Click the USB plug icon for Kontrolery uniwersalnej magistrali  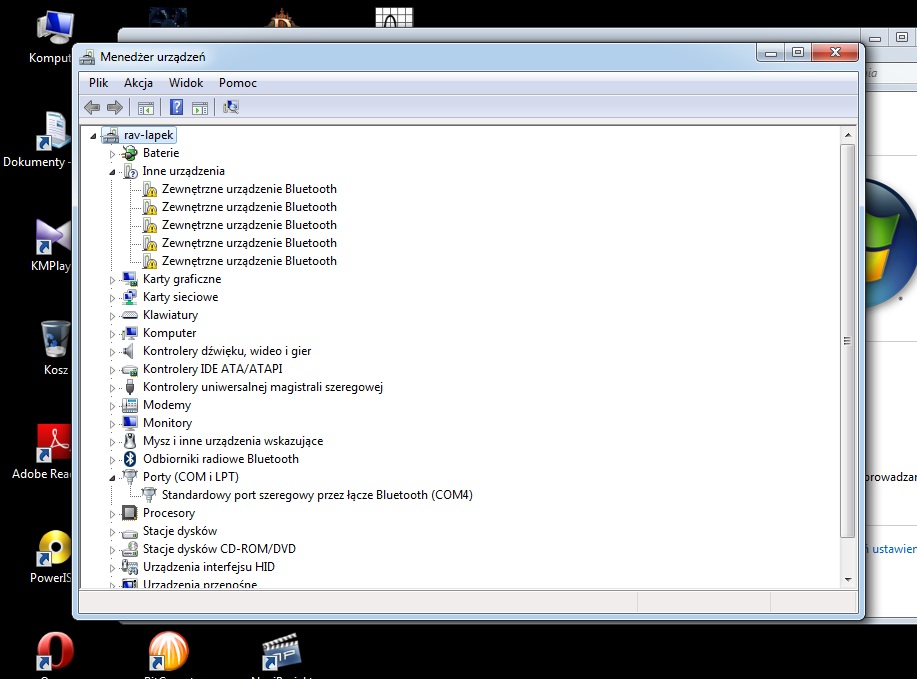pos(130,387)
